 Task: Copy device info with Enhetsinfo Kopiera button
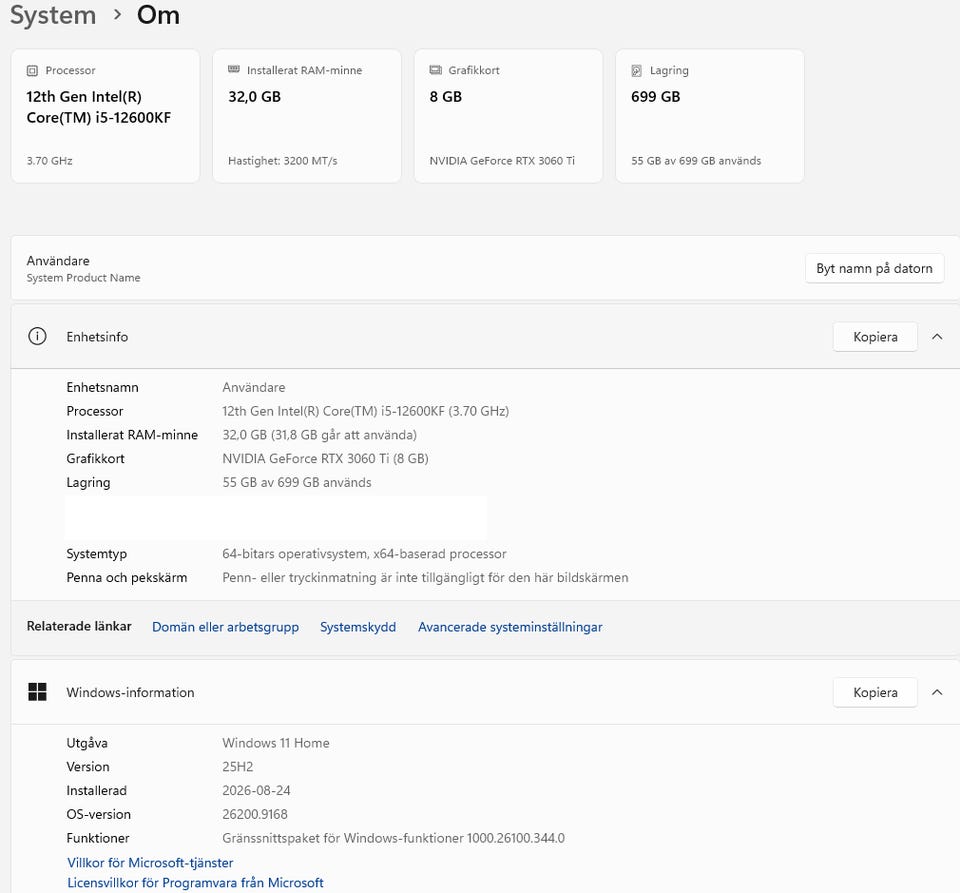[x=875, y=337]
